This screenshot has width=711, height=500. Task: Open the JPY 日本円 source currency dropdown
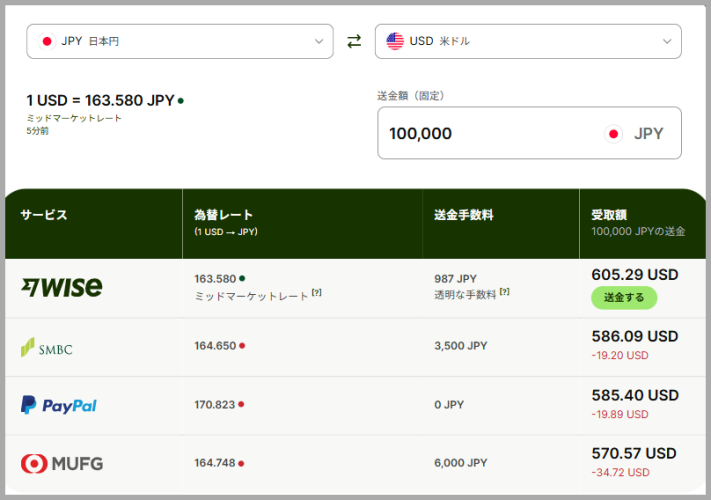coord(180,41)
